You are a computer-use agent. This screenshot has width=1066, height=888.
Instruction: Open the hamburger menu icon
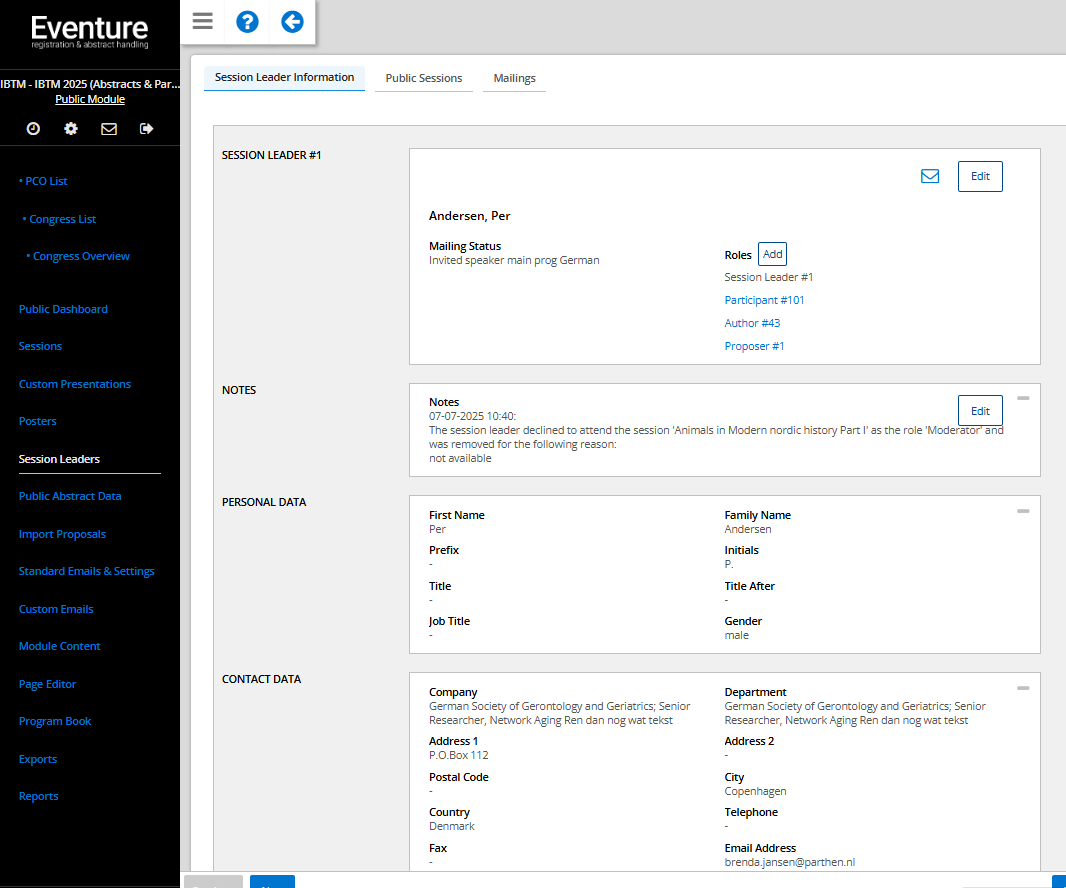point(203,21)
